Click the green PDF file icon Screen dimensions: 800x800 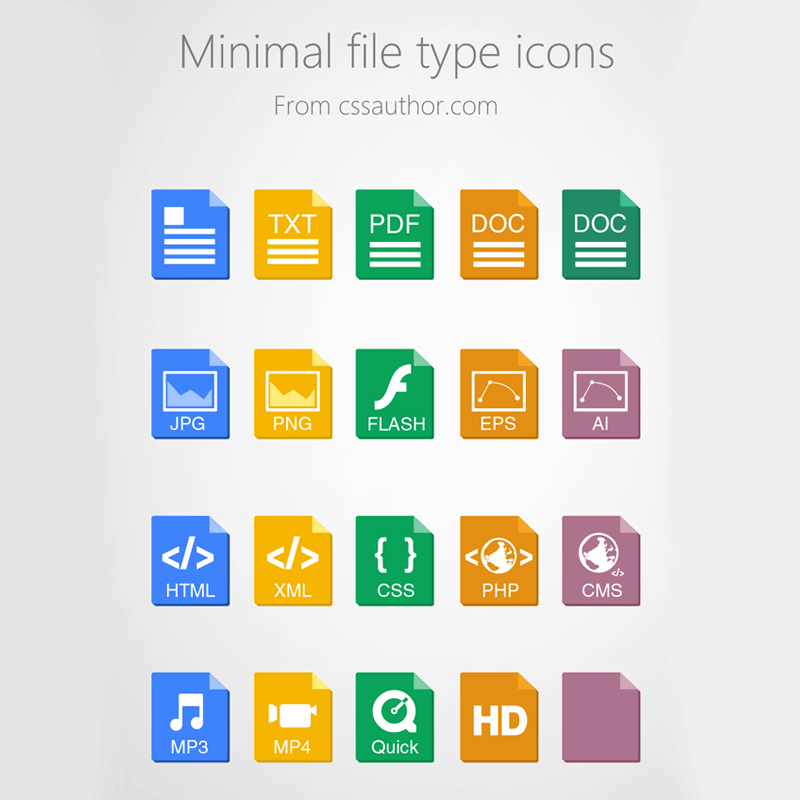pos(395,235)
